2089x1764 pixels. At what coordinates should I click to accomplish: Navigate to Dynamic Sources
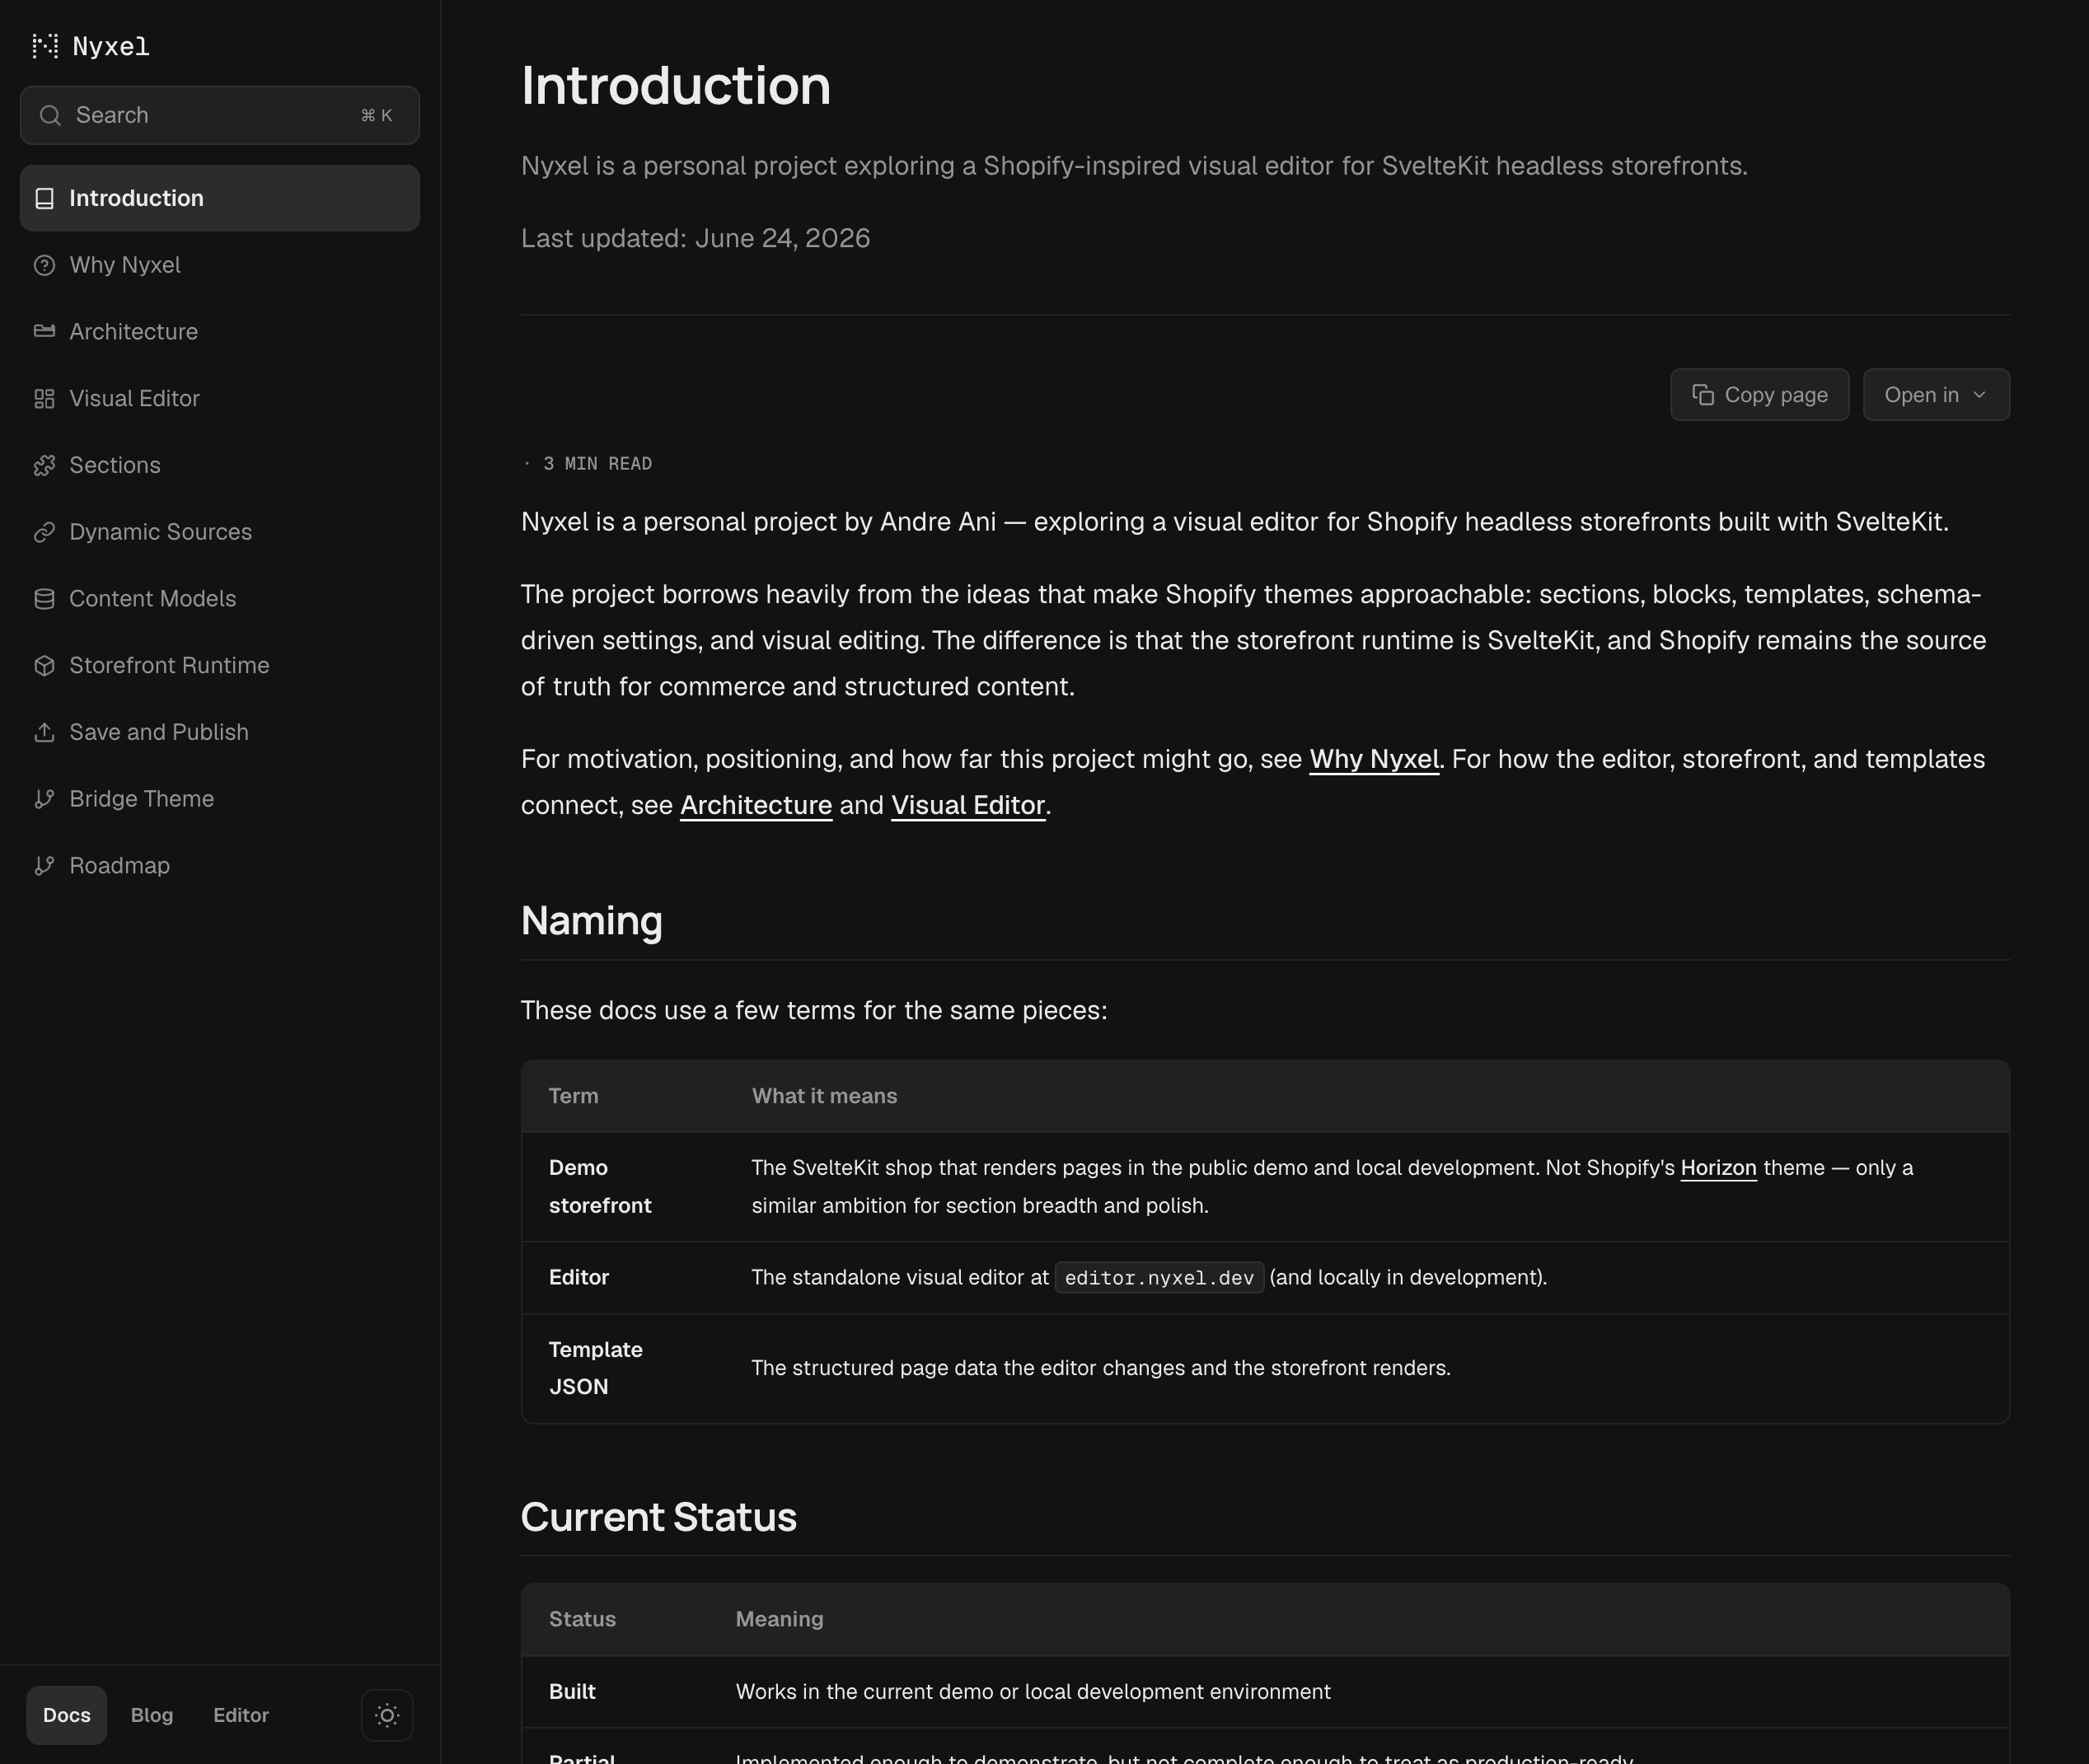(220, 532)
